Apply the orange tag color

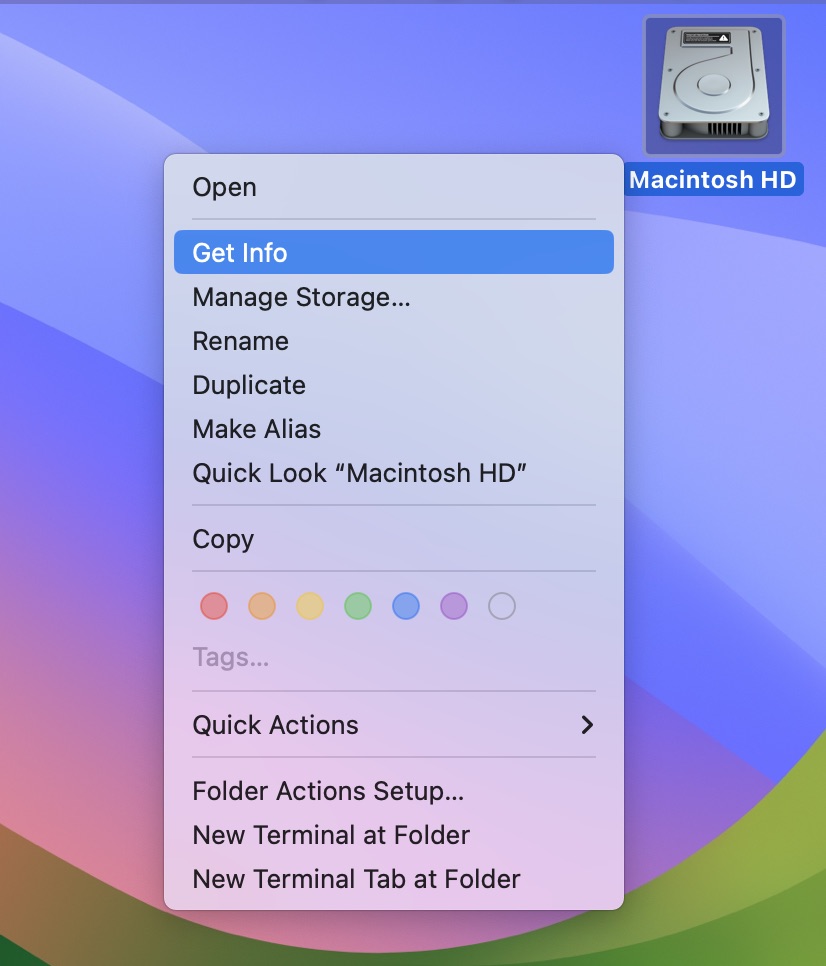tap(262, 606)
